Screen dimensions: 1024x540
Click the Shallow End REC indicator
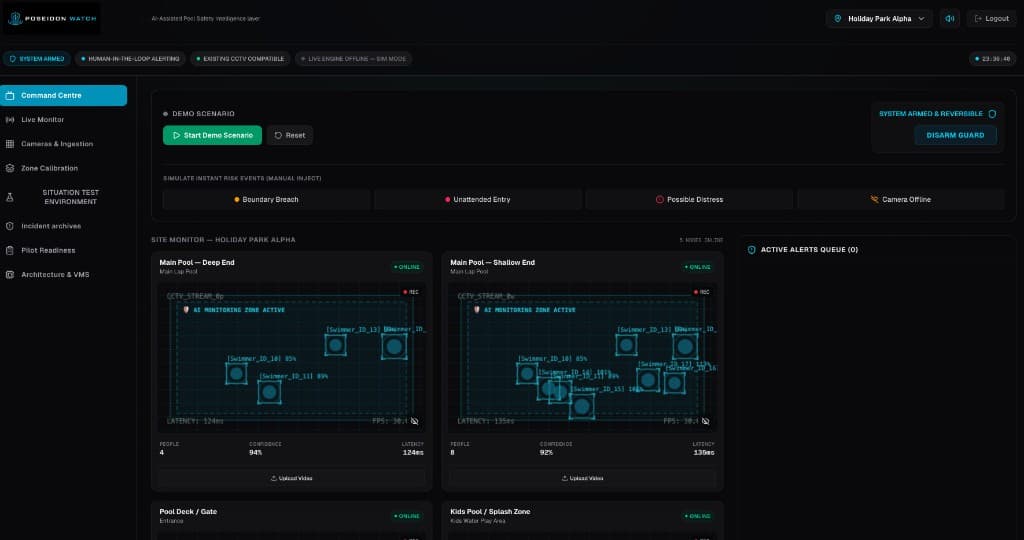(702, 292)
